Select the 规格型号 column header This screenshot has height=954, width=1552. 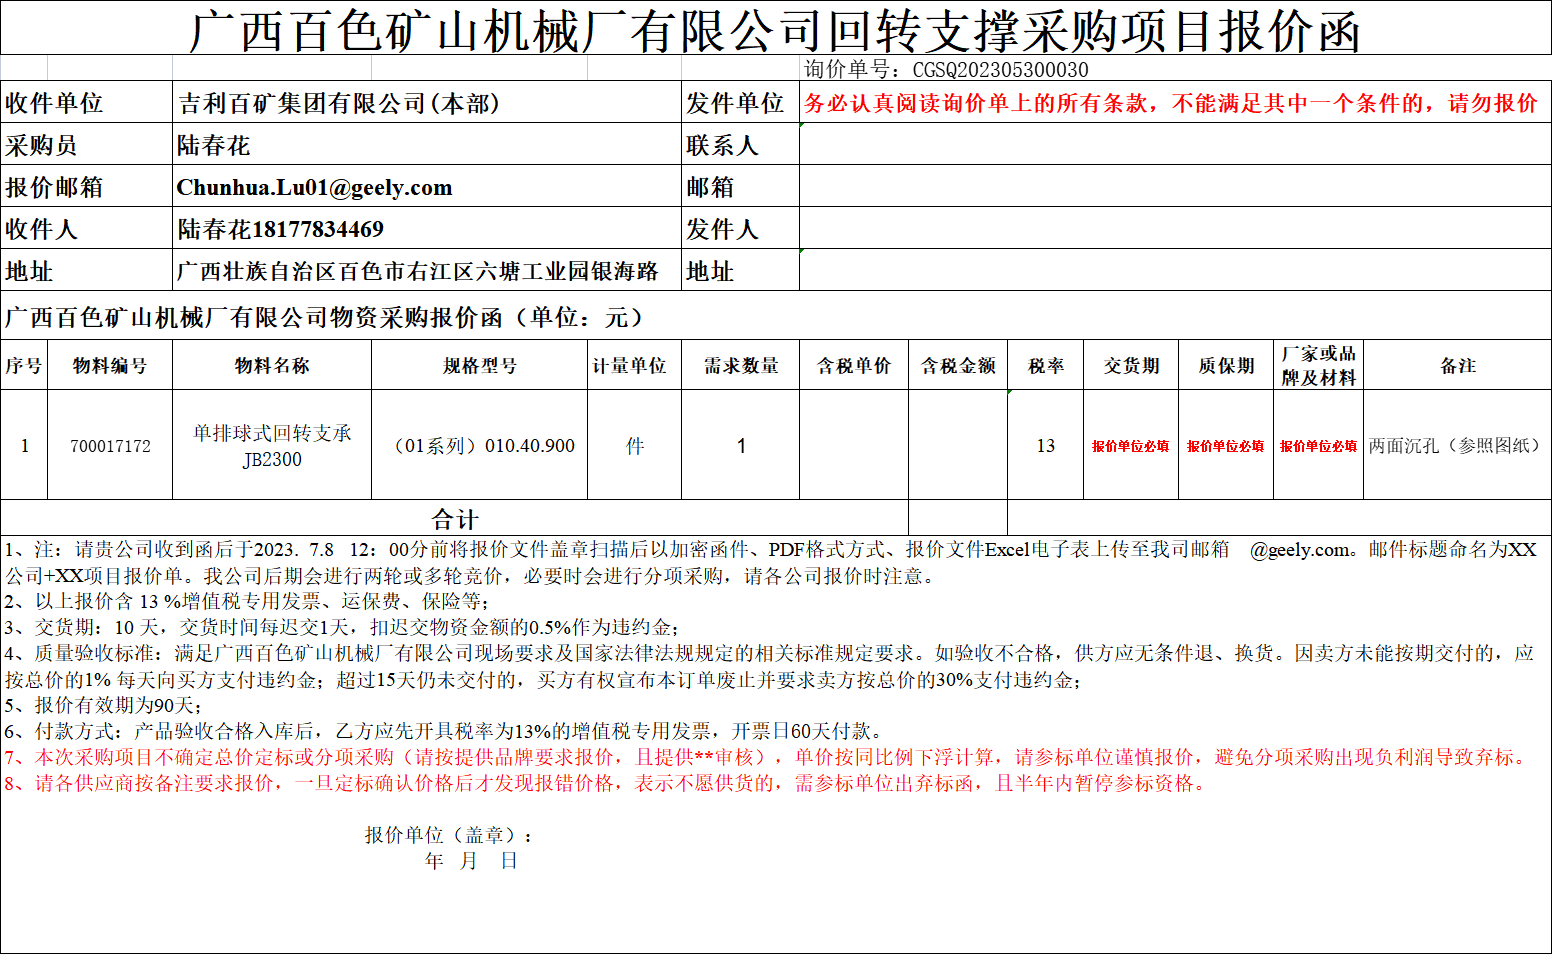click(x=480, y=365)
